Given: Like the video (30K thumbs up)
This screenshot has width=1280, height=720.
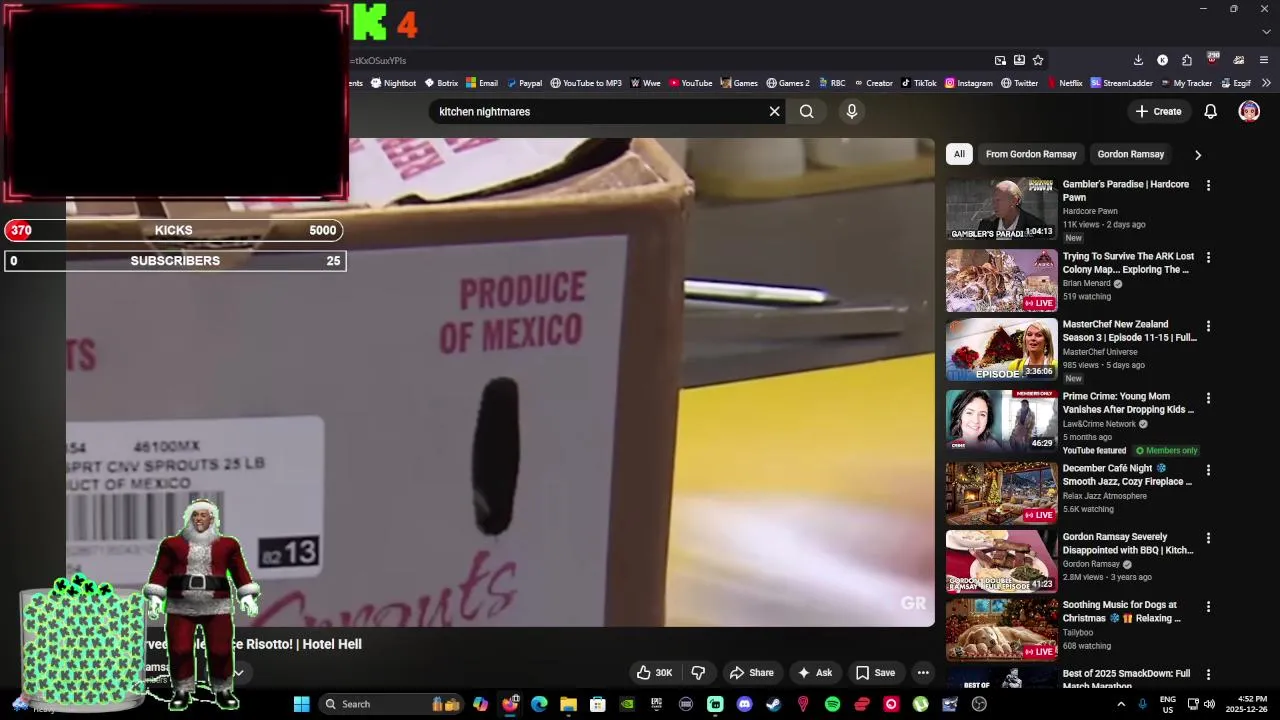Looking at the screenshot, I should click(x=655, y=673).
